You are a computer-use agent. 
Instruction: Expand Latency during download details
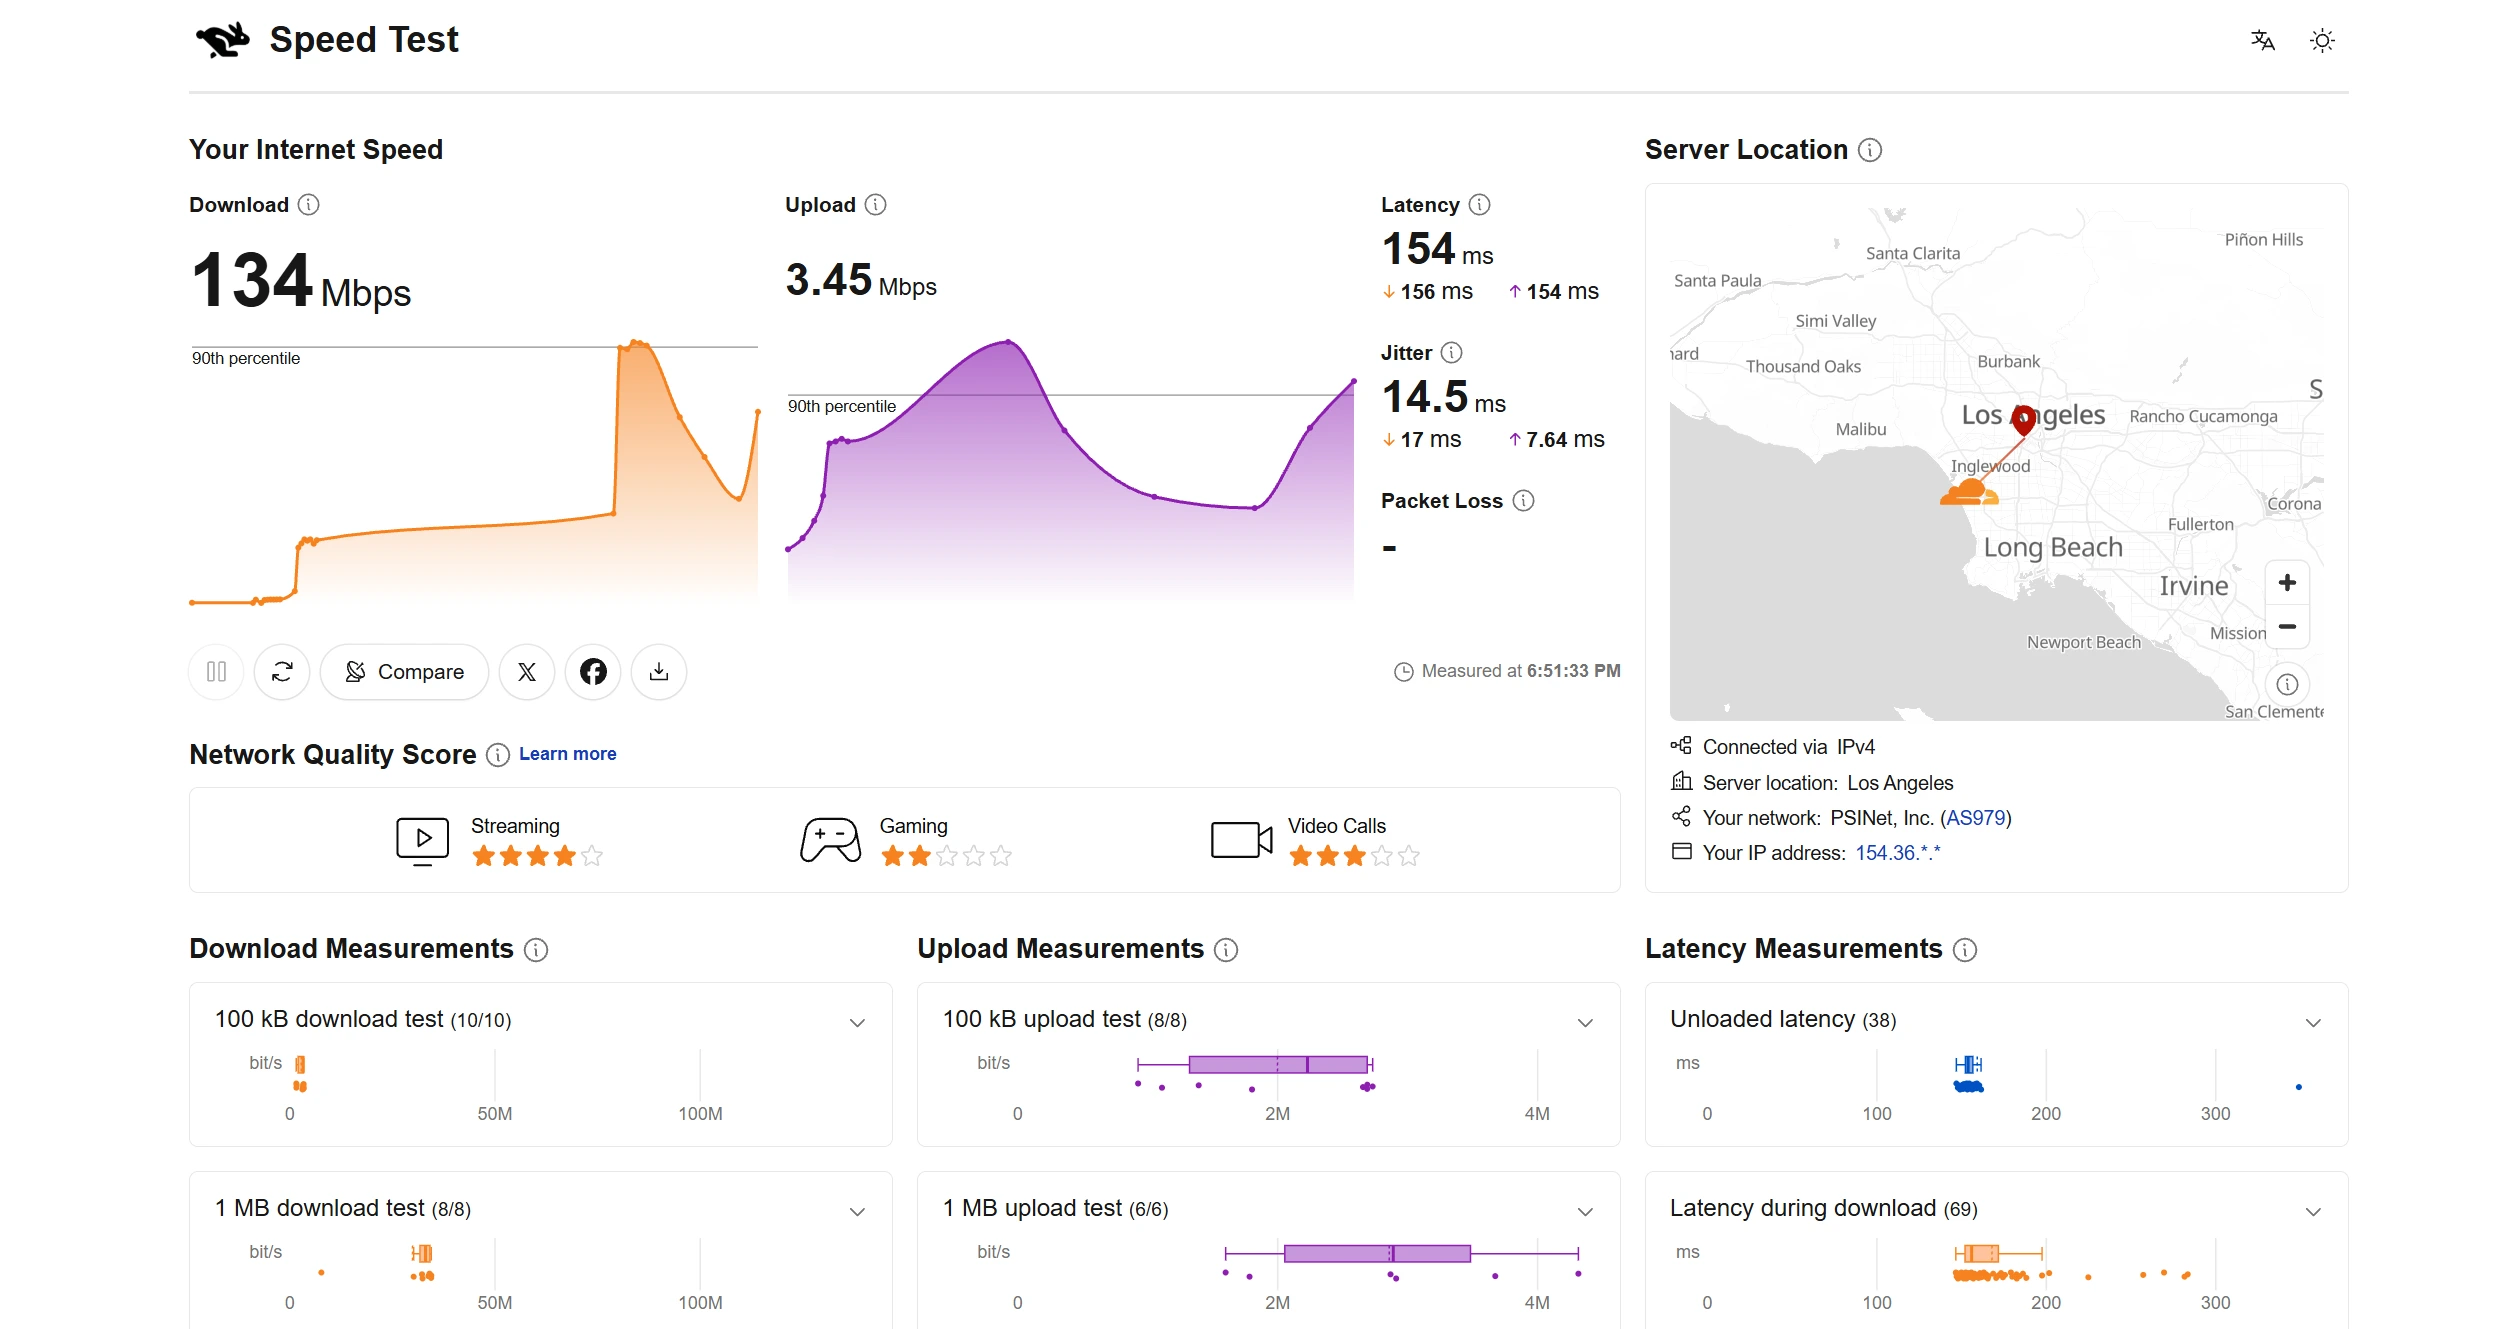pyautogui.click(x=2313, y=1211)
